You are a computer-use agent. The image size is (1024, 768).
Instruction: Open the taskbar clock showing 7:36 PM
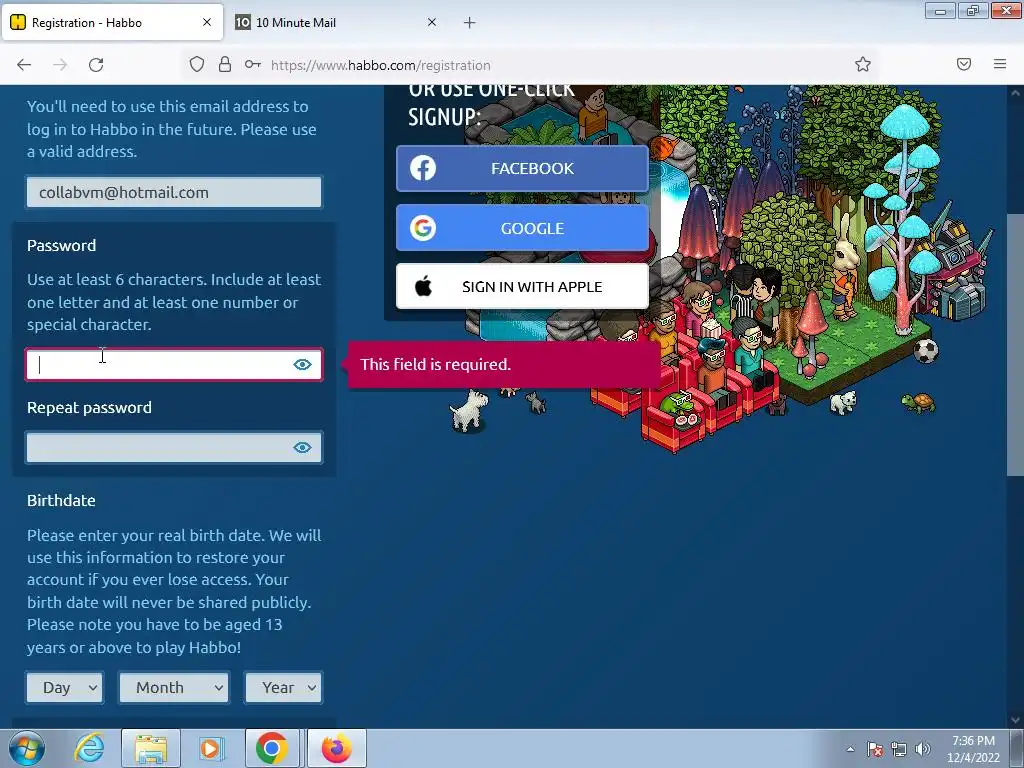click(x=974, y=749)
